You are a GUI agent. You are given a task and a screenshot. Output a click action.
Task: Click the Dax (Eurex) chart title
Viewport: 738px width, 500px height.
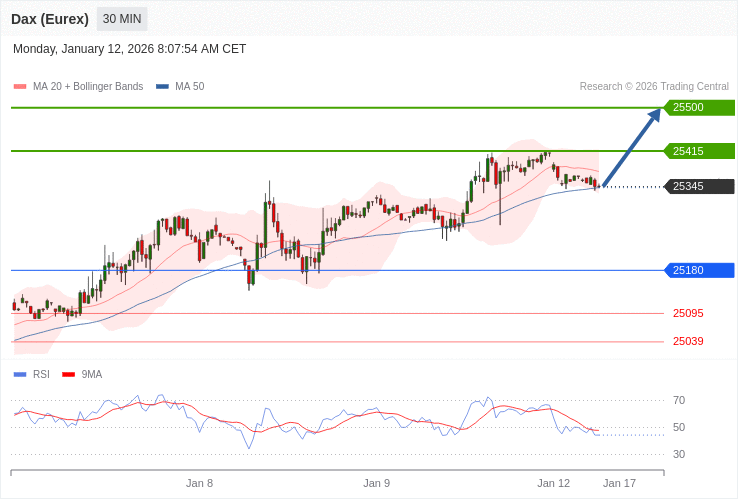(x=50, y=19)
